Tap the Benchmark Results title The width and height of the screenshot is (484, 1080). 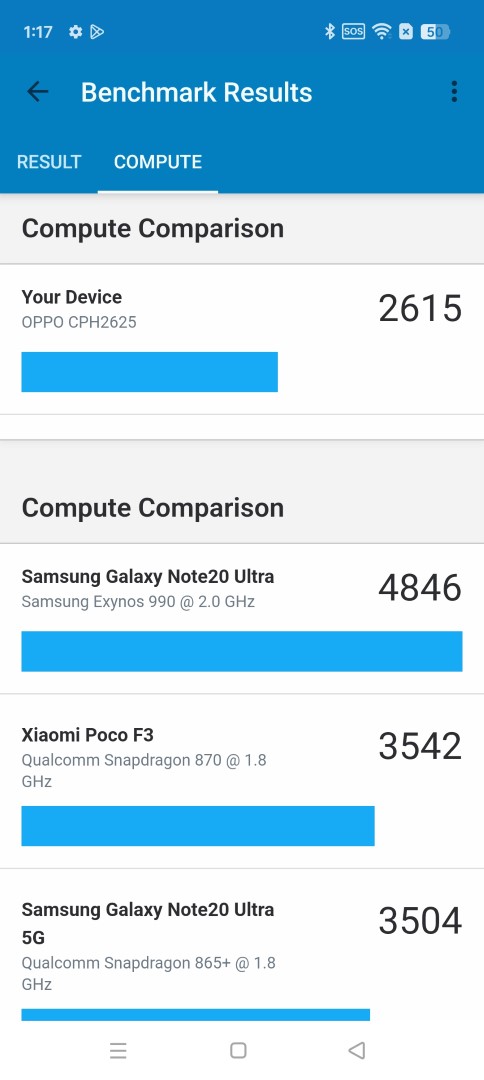pyautogui.click(x=197, y=92)
